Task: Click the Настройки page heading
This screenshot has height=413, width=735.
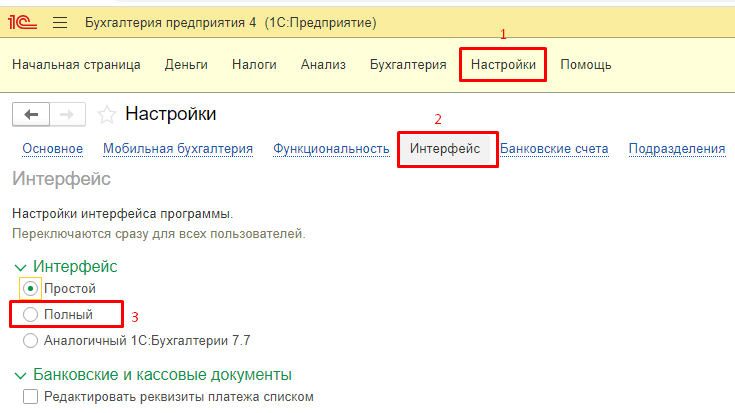Action: (171, 114)
